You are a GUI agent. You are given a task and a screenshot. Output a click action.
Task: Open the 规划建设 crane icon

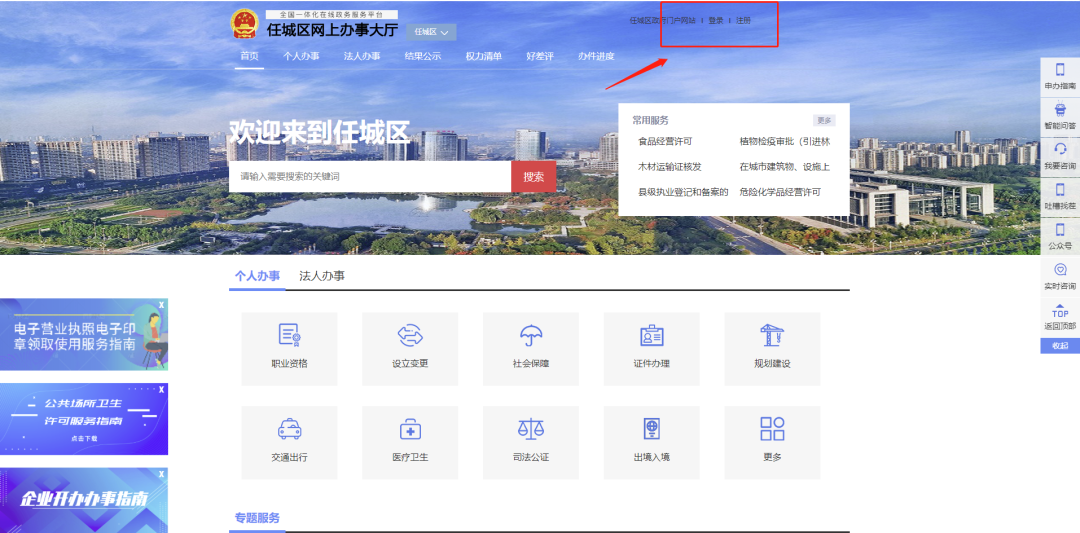(x=772, y=337)
